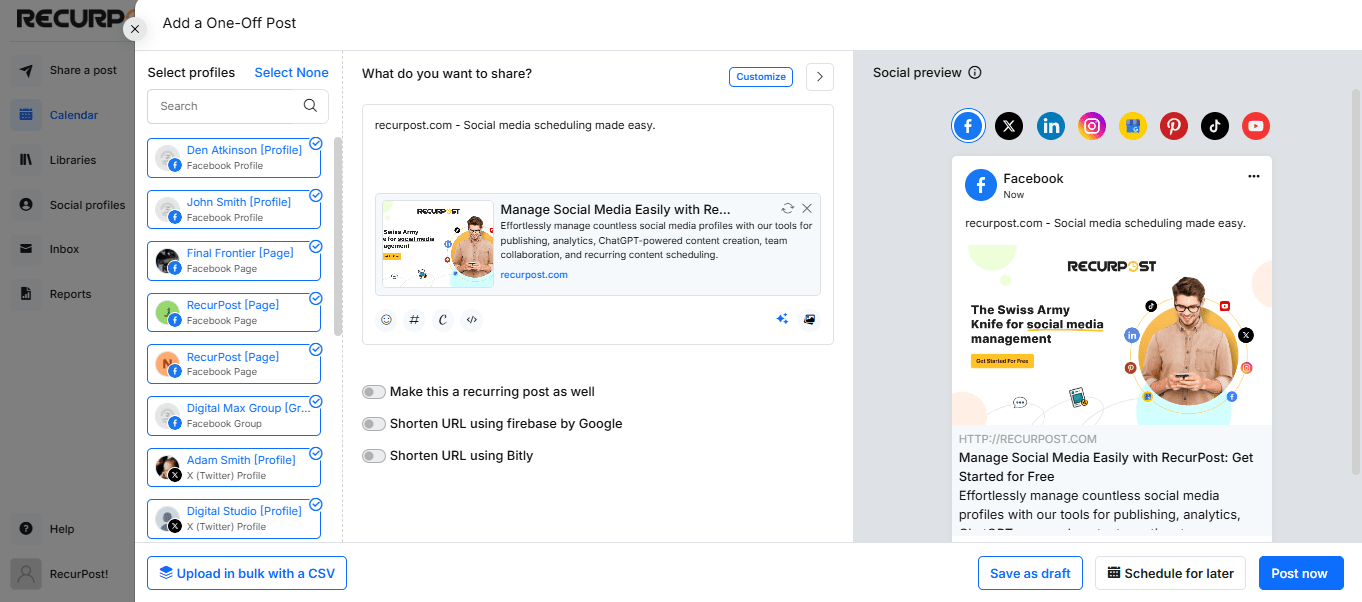1362x602 pixels.
Task: Add an image using the media icon
Action: pos(810,319)
